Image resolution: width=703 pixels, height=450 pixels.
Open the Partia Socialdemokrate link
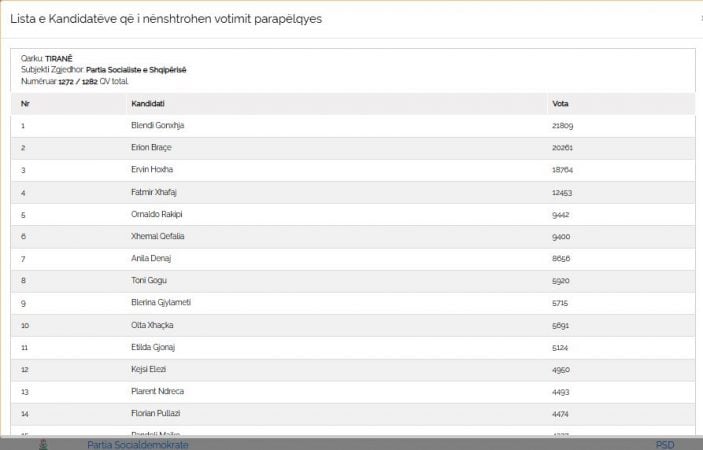pos(138,445)
